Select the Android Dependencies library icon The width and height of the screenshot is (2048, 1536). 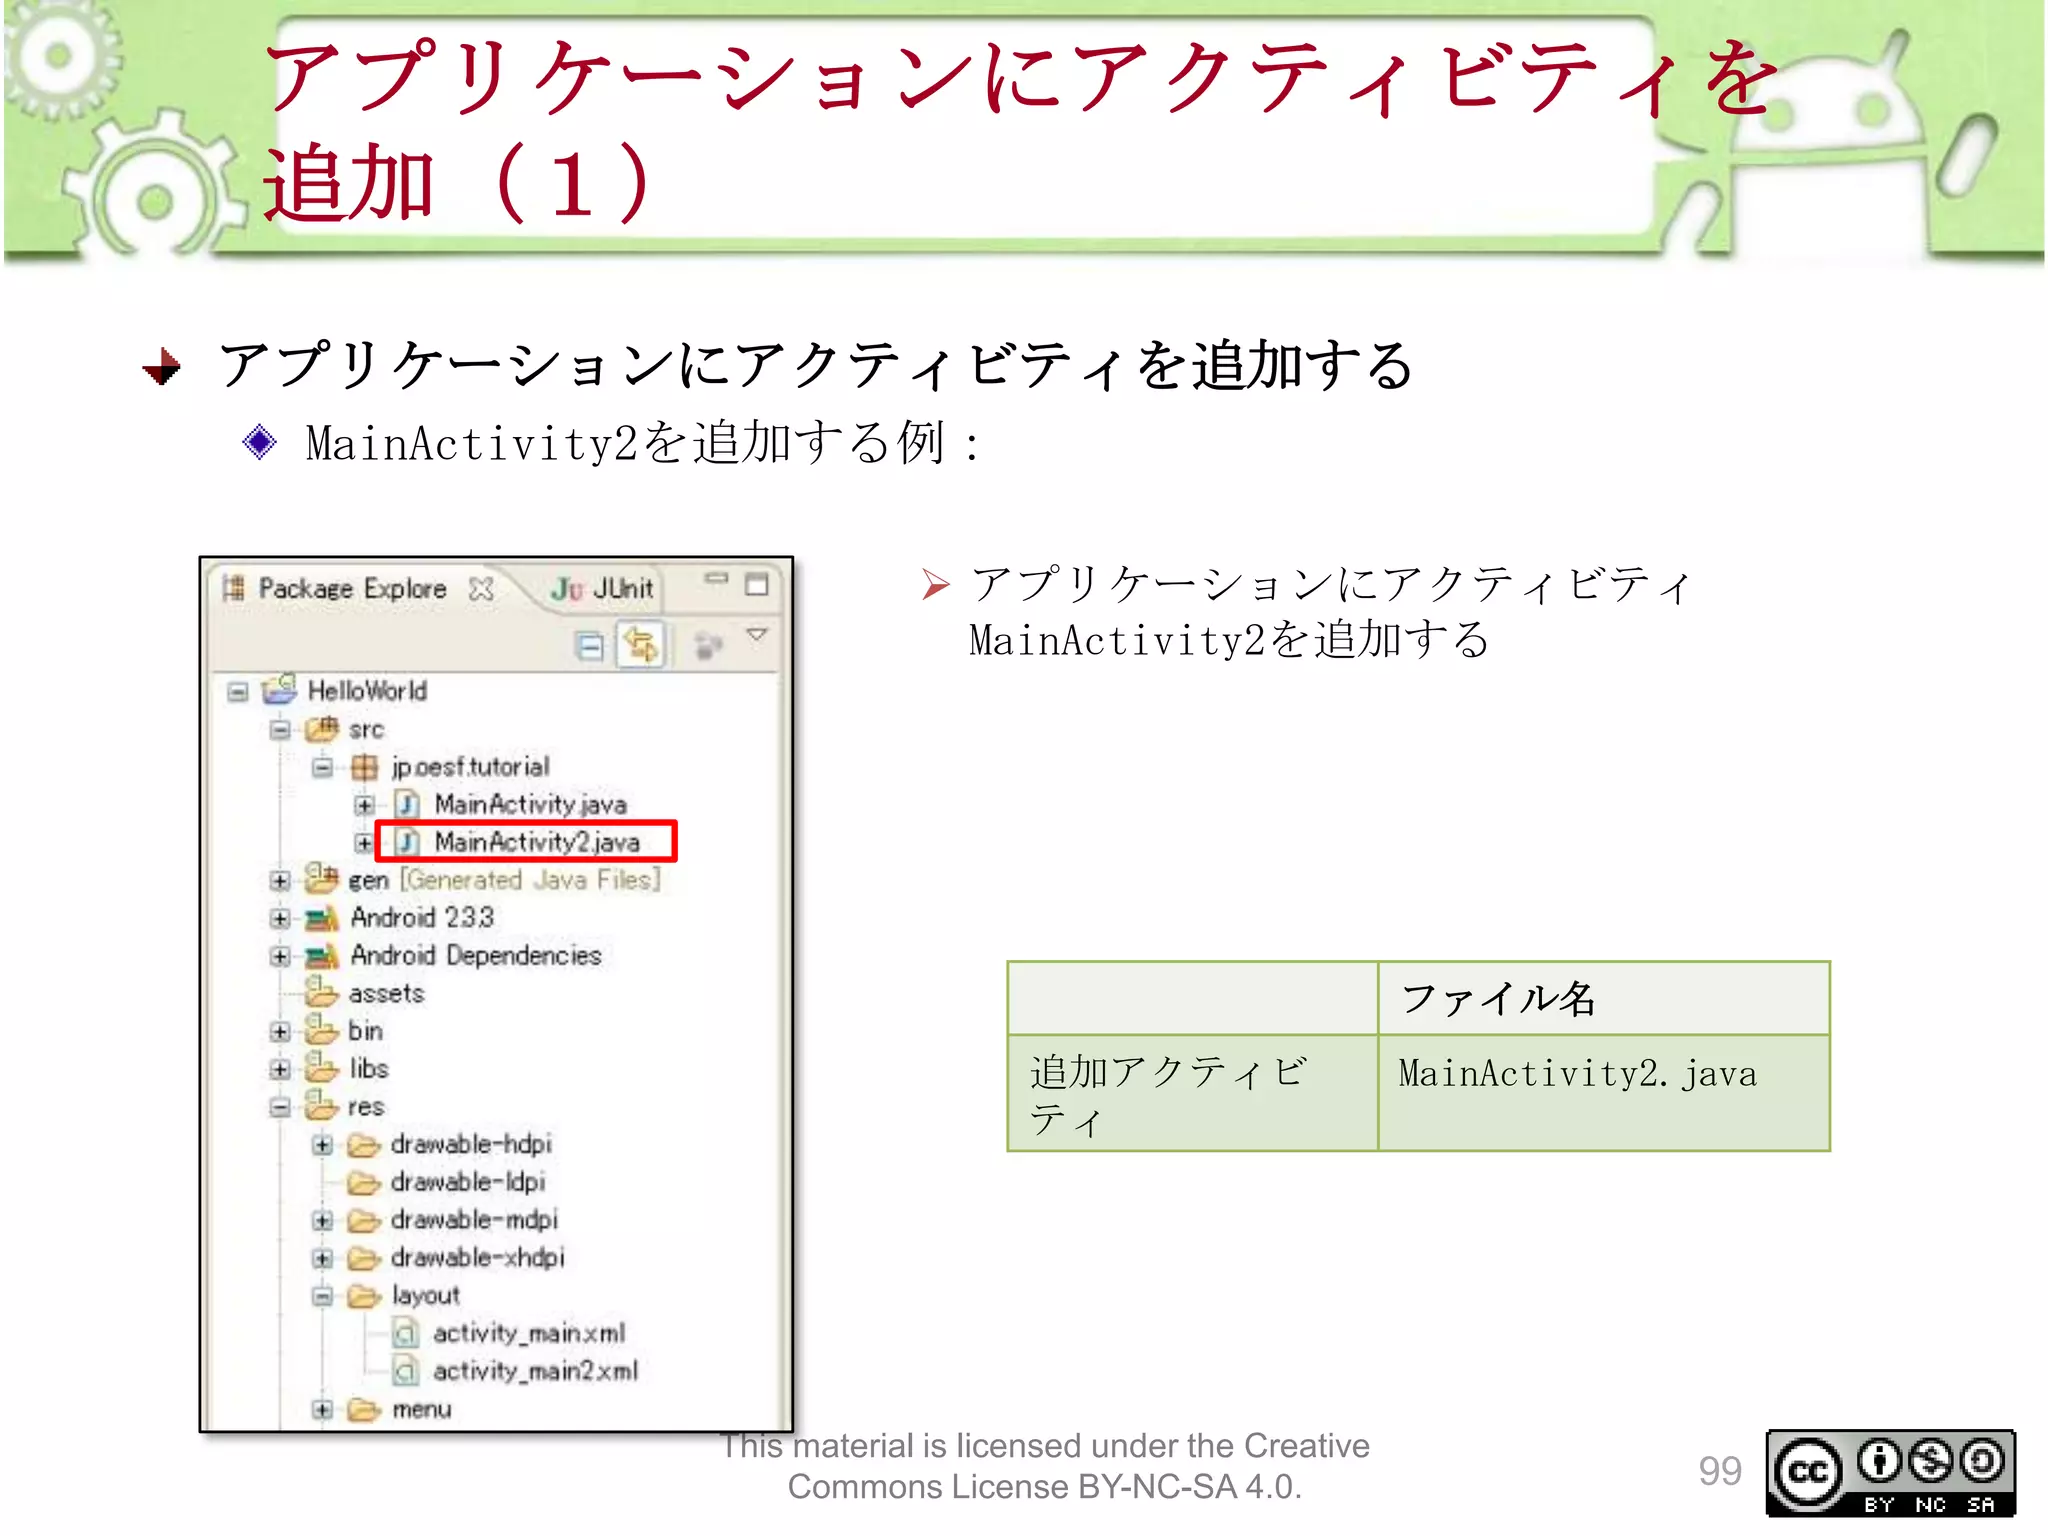coord(322,956)
